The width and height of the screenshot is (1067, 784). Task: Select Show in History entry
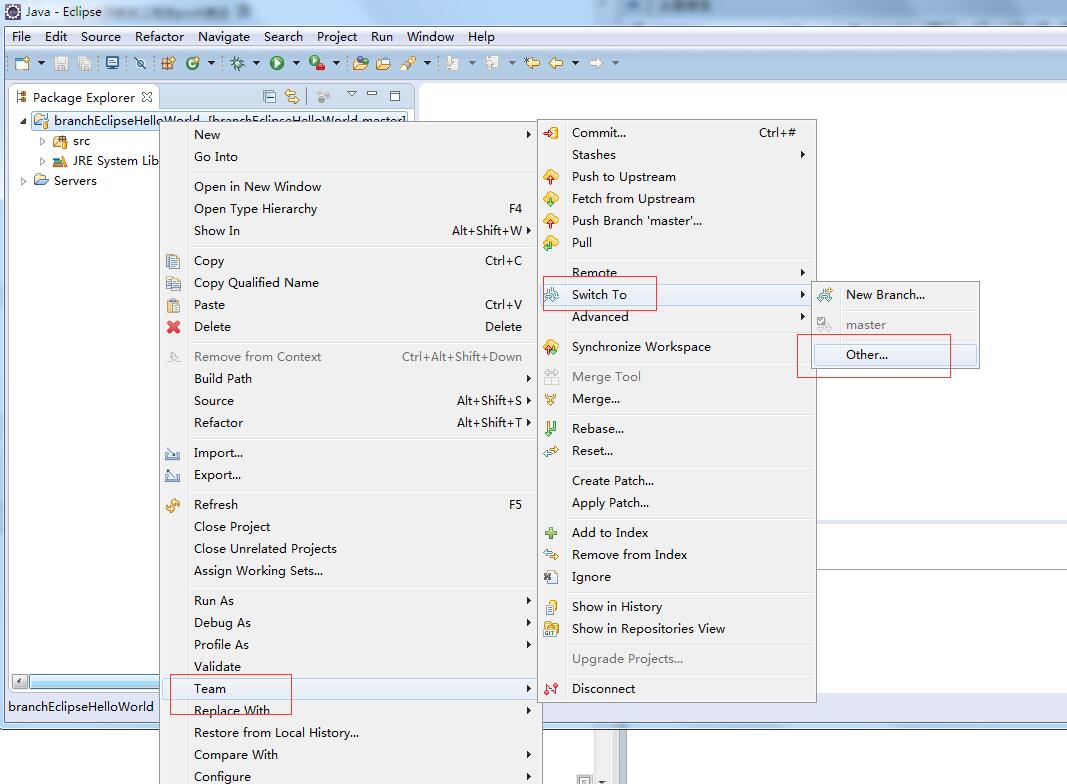(x=677, y=606)
